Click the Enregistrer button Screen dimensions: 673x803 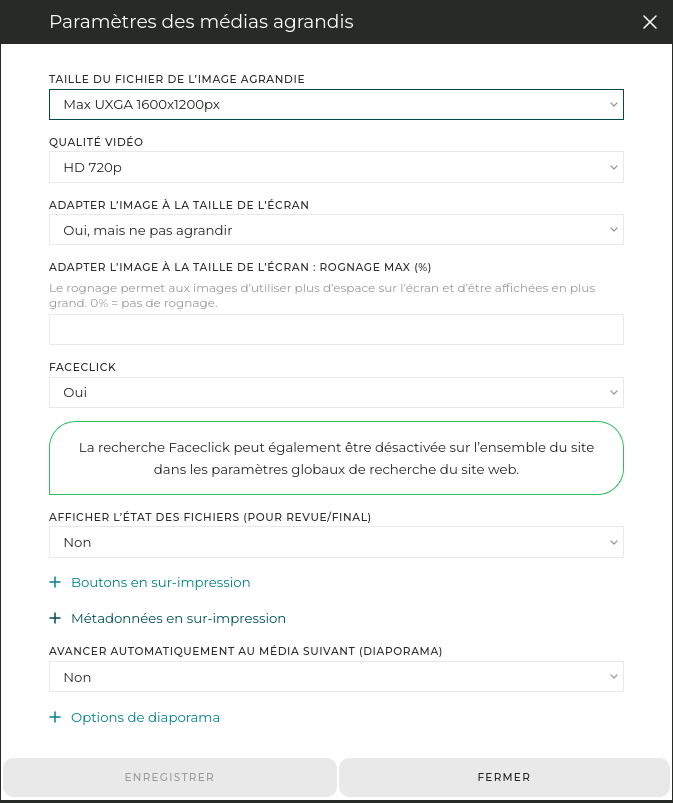click(x=170, y=777)
